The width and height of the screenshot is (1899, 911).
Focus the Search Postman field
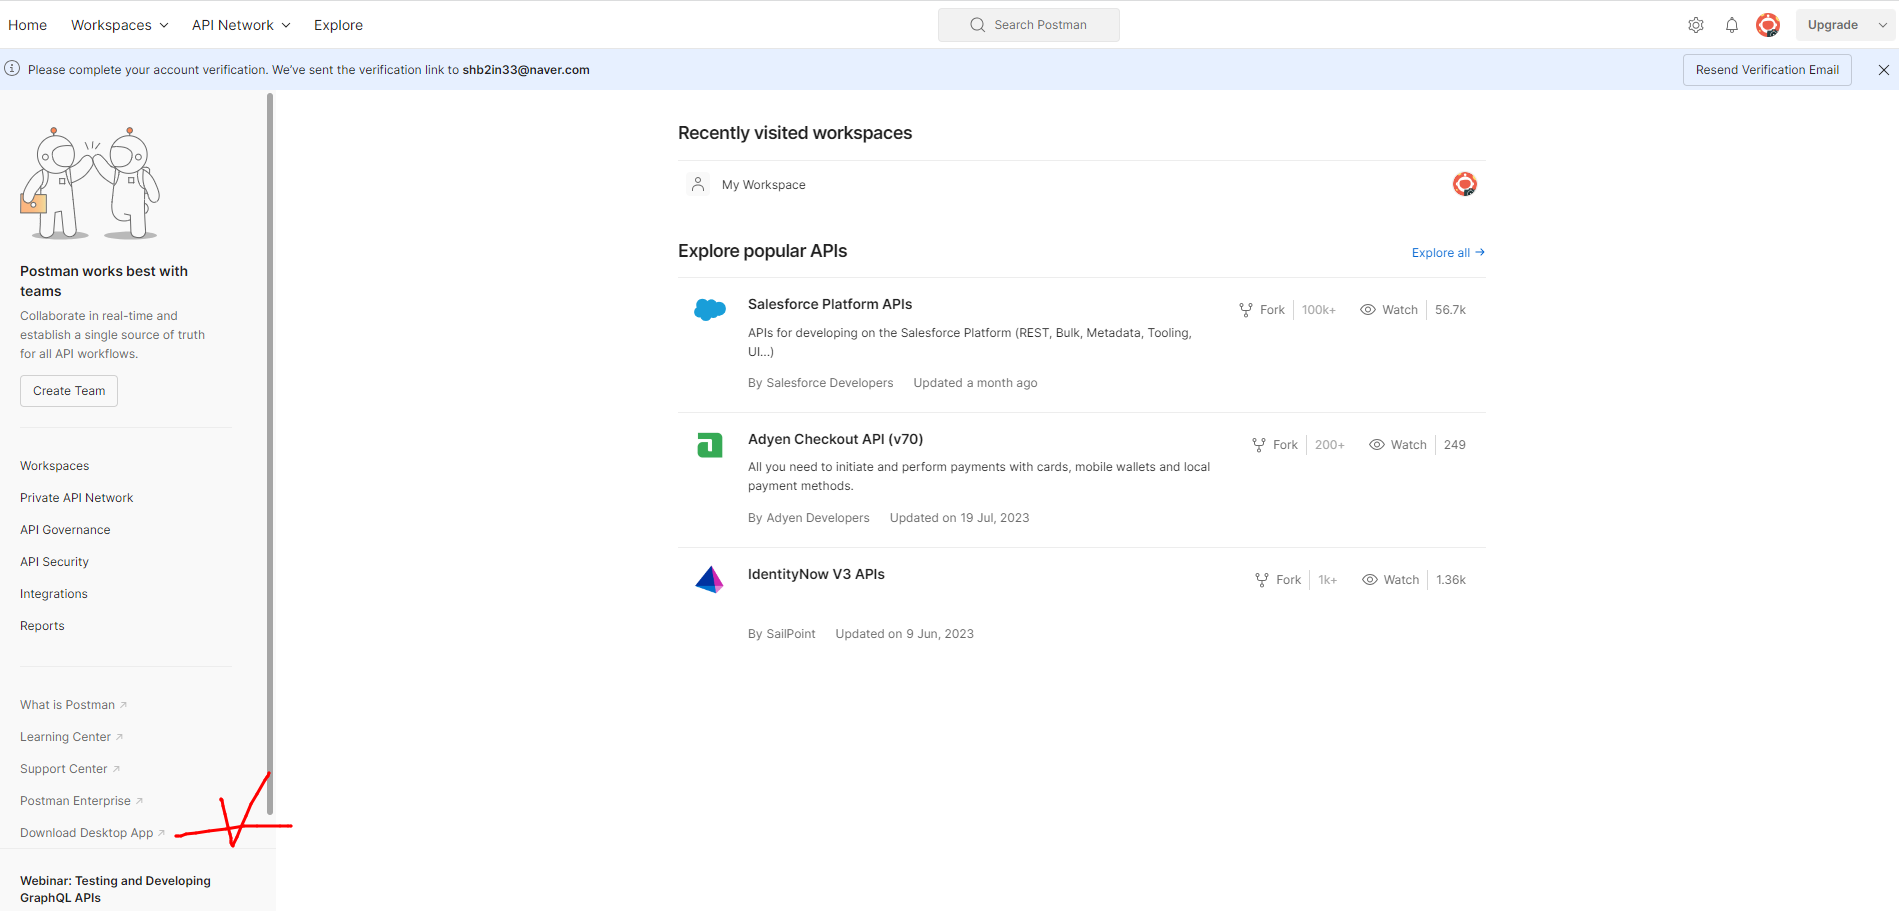tap(1029, 25)
